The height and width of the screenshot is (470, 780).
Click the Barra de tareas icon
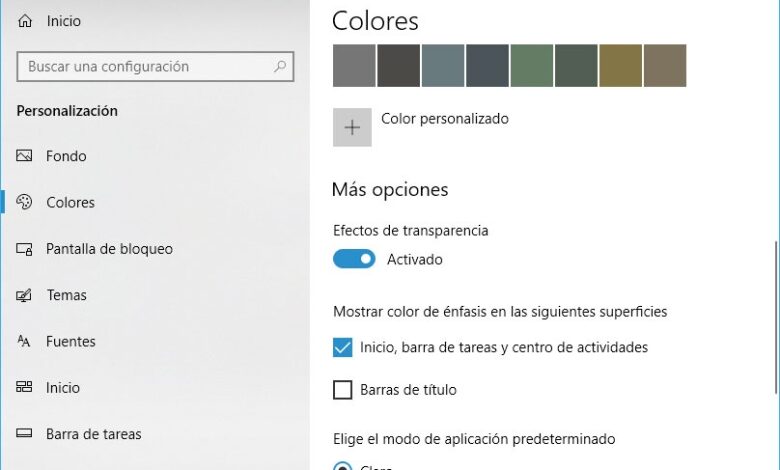(25, 434)
